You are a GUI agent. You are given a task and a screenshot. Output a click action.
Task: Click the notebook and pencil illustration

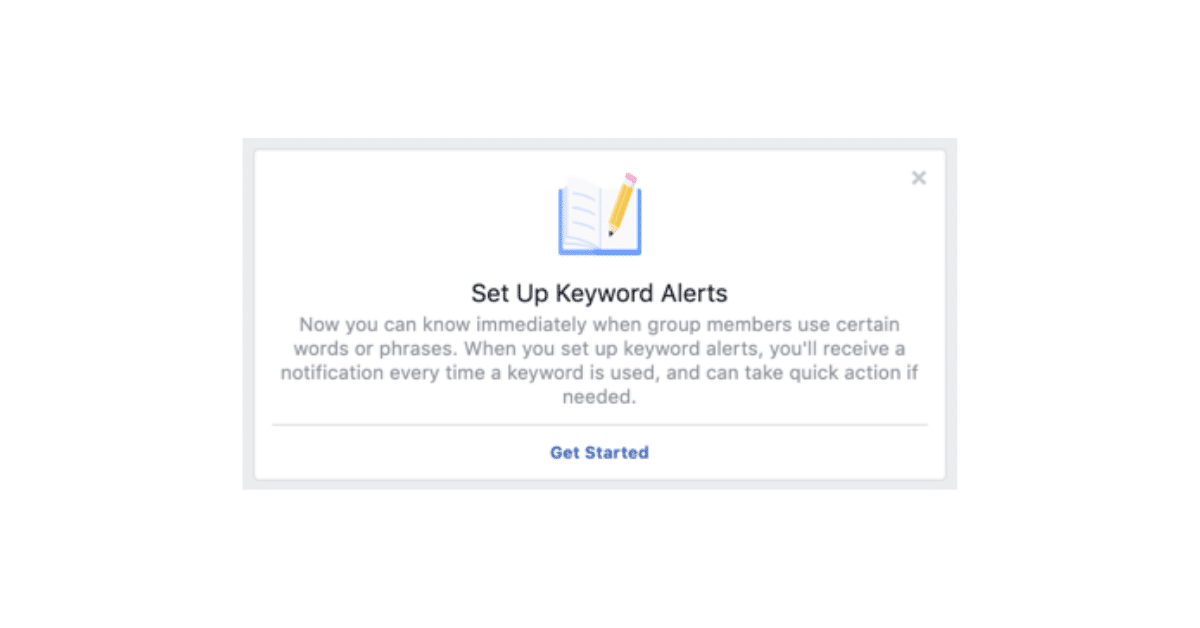click(x=598, y=212)
